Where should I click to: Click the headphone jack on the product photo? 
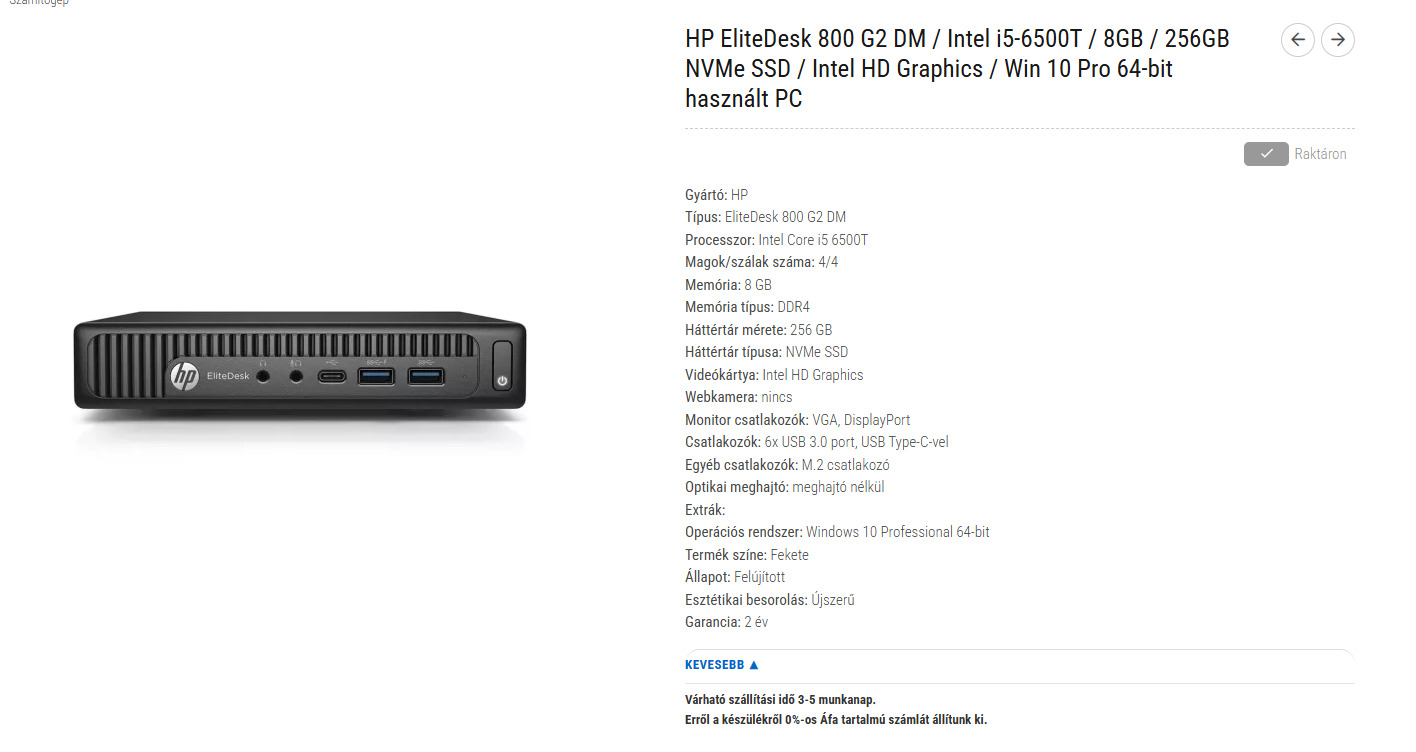(x=263, y=376)
